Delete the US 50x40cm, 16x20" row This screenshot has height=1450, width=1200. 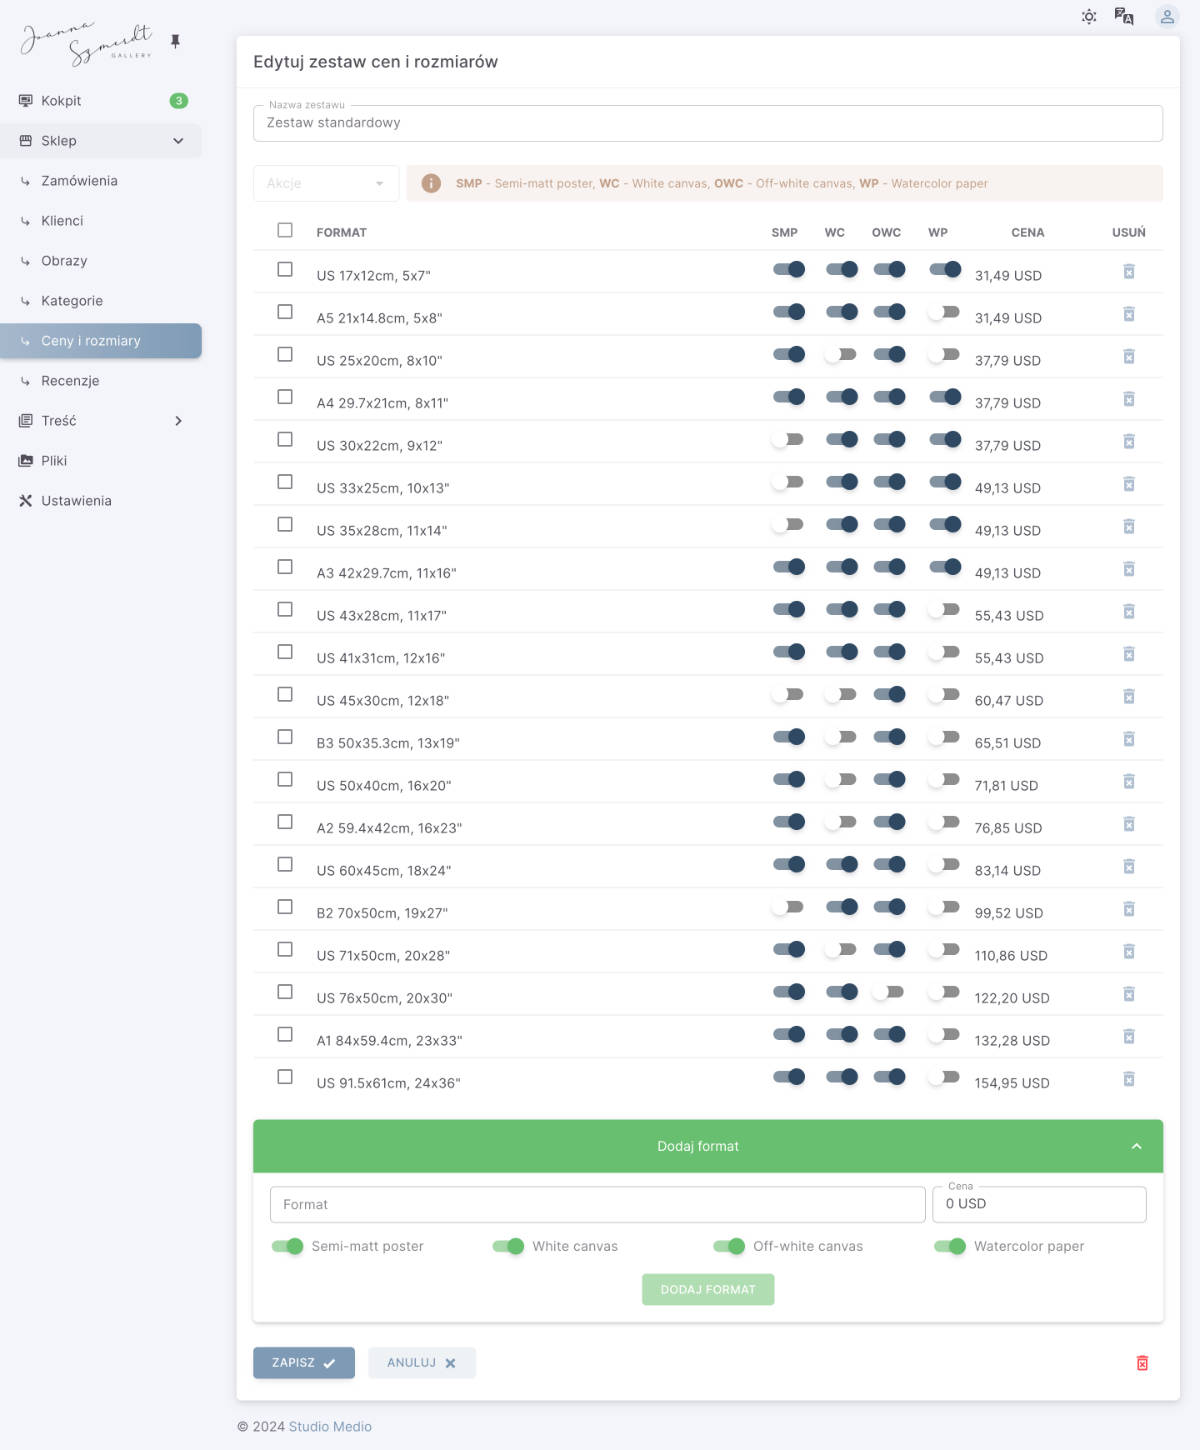click(x=1129, y=782)
